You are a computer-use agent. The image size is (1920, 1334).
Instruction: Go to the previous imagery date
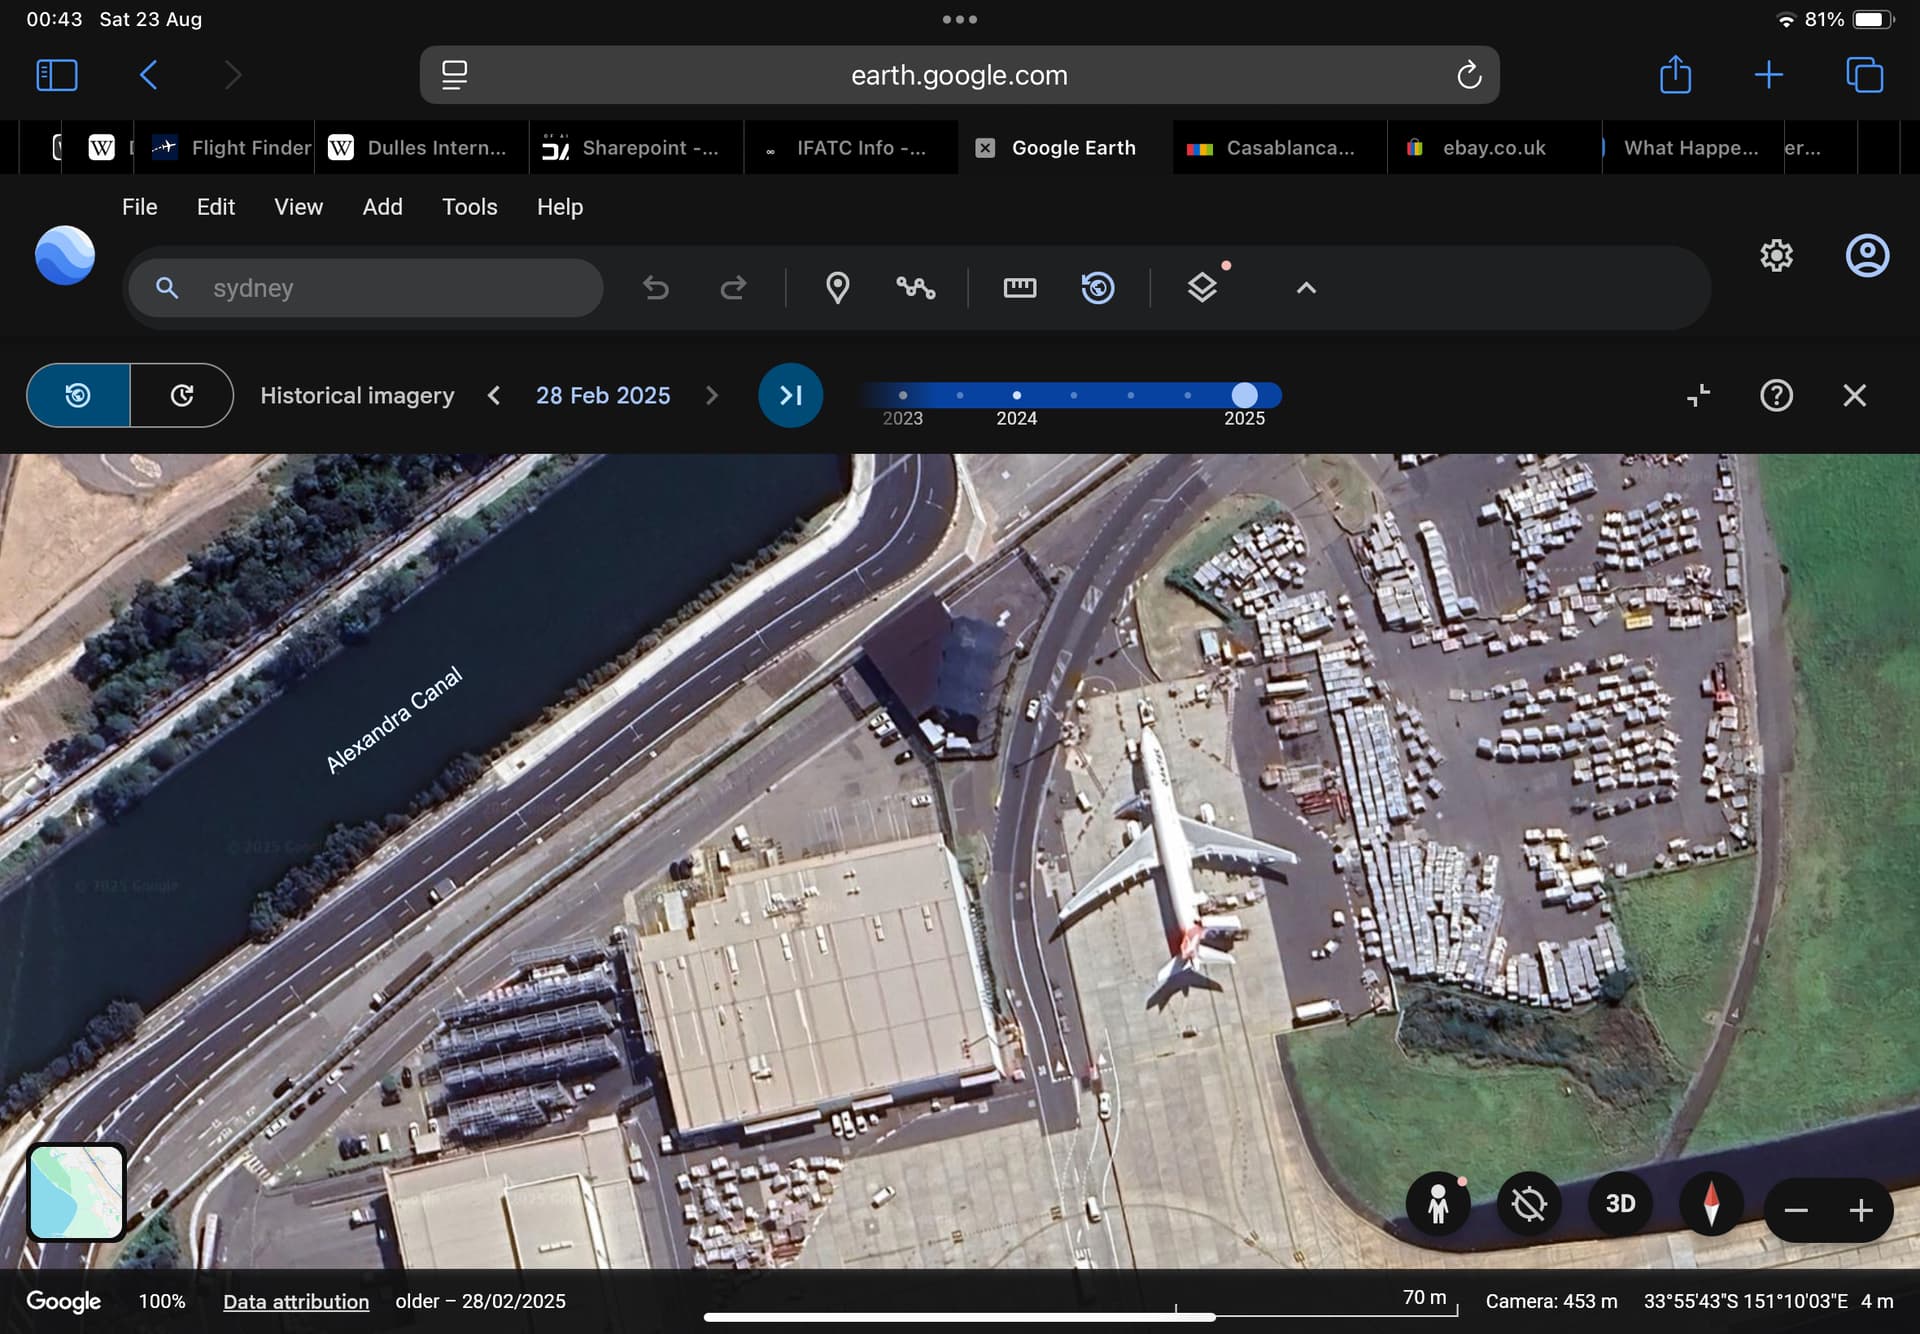tap(494, 396)
